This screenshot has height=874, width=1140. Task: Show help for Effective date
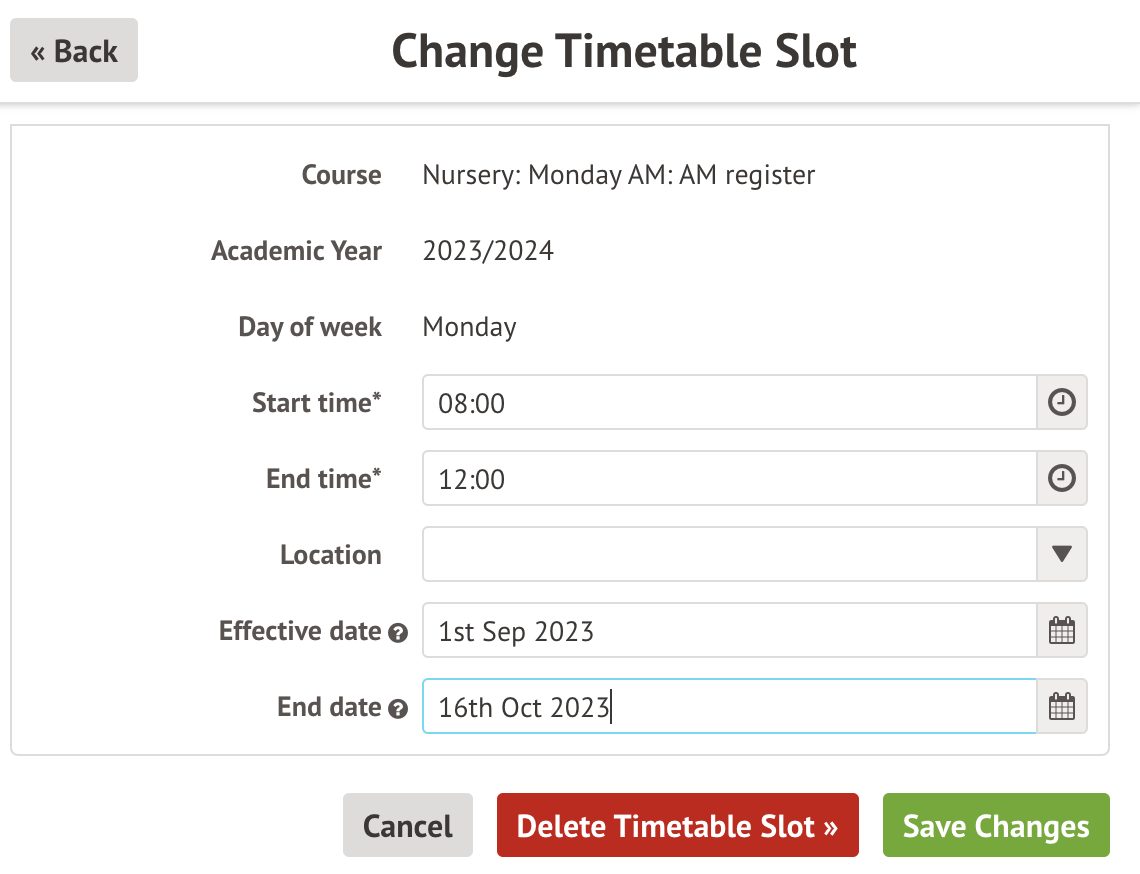[398, 633]
